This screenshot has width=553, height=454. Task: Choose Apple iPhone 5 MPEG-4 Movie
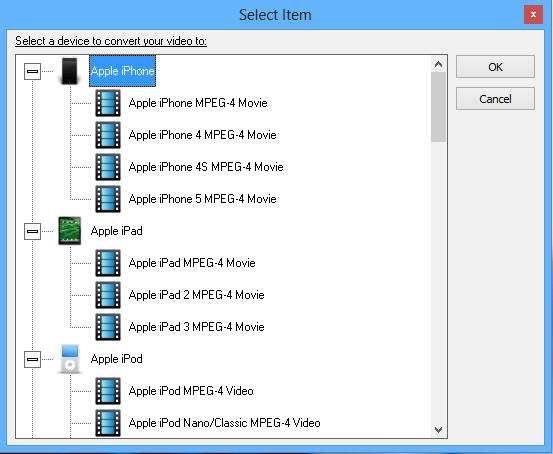202,199
